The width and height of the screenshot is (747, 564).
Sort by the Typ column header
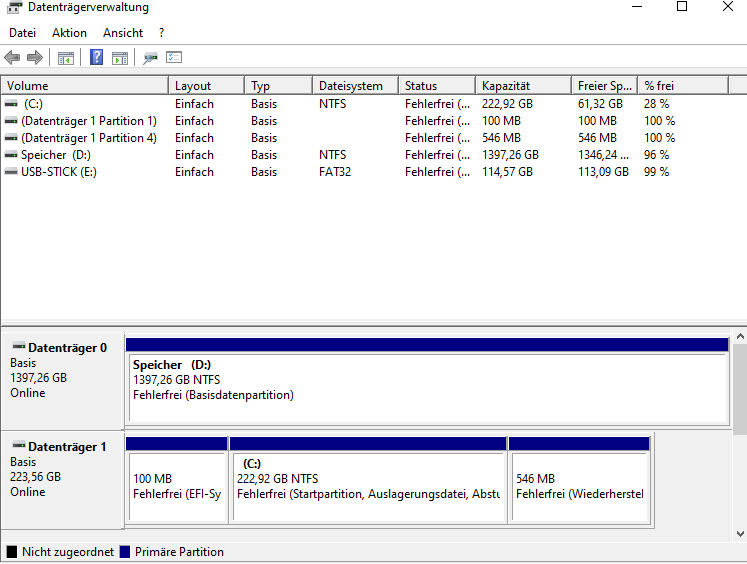point(279,86)
